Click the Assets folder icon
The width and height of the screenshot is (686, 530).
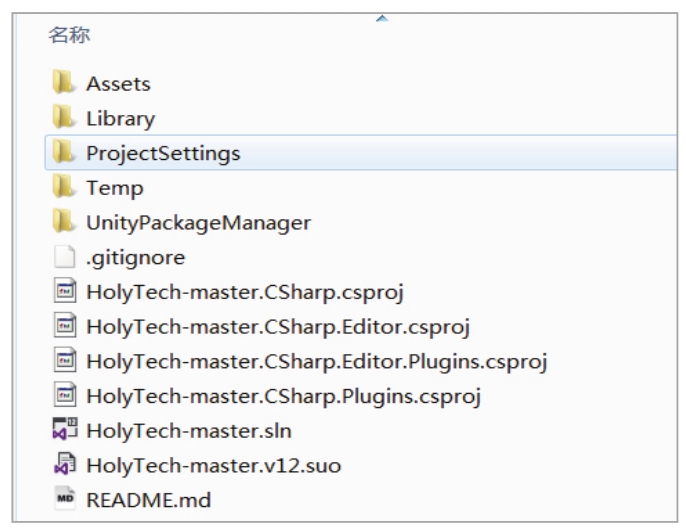tap(64, 82)
